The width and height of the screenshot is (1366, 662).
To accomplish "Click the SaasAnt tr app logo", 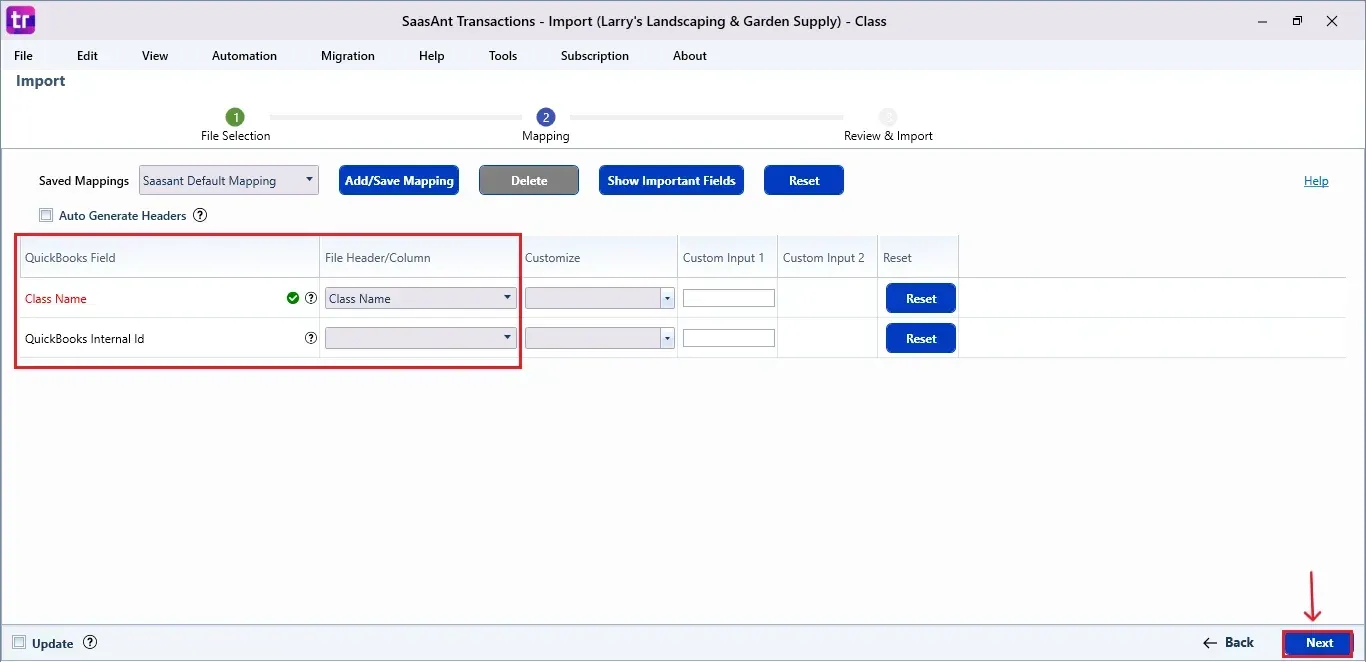I will (x=21, y=19).
